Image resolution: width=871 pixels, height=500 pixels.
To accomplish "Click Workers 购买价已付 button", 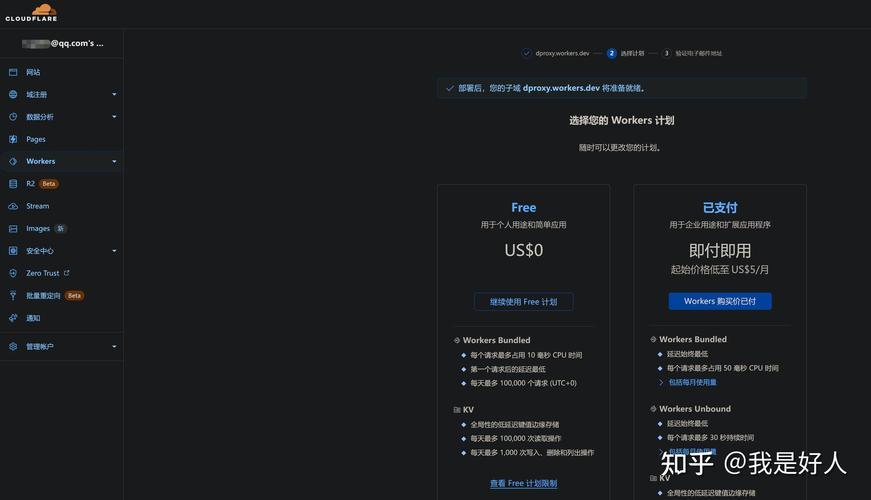I will pos(720,301).
